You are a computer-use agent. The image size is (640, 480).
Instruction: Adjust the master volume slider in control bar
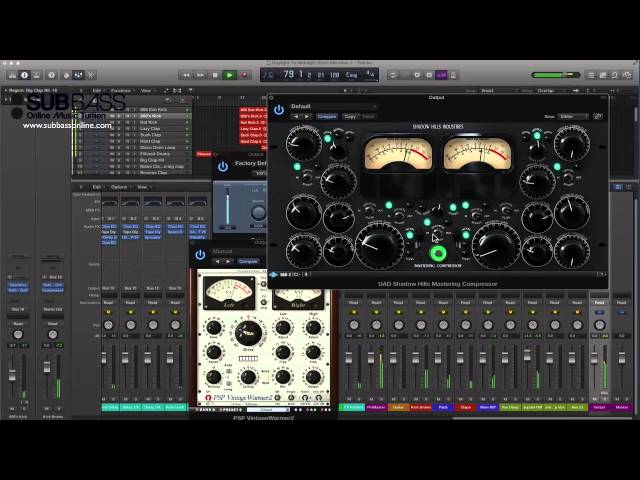click(x=556, y=75)
